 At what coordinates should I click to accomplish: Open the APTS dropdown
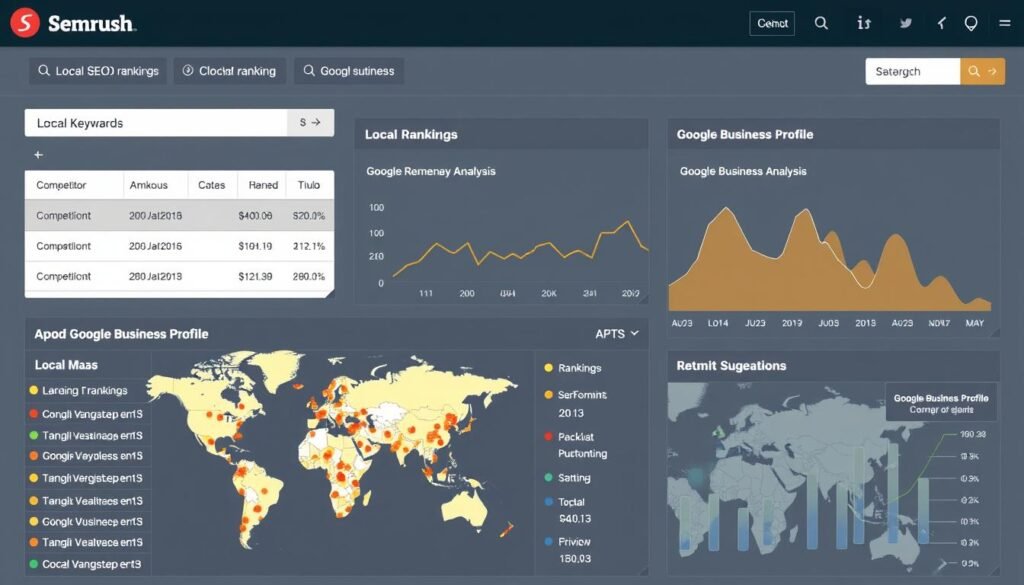click(x=617, y=334)
